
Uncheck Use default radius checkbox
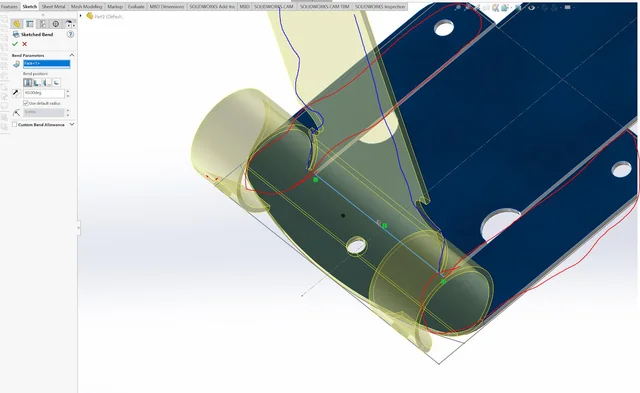pyautogui.click(x=26, y=103)
